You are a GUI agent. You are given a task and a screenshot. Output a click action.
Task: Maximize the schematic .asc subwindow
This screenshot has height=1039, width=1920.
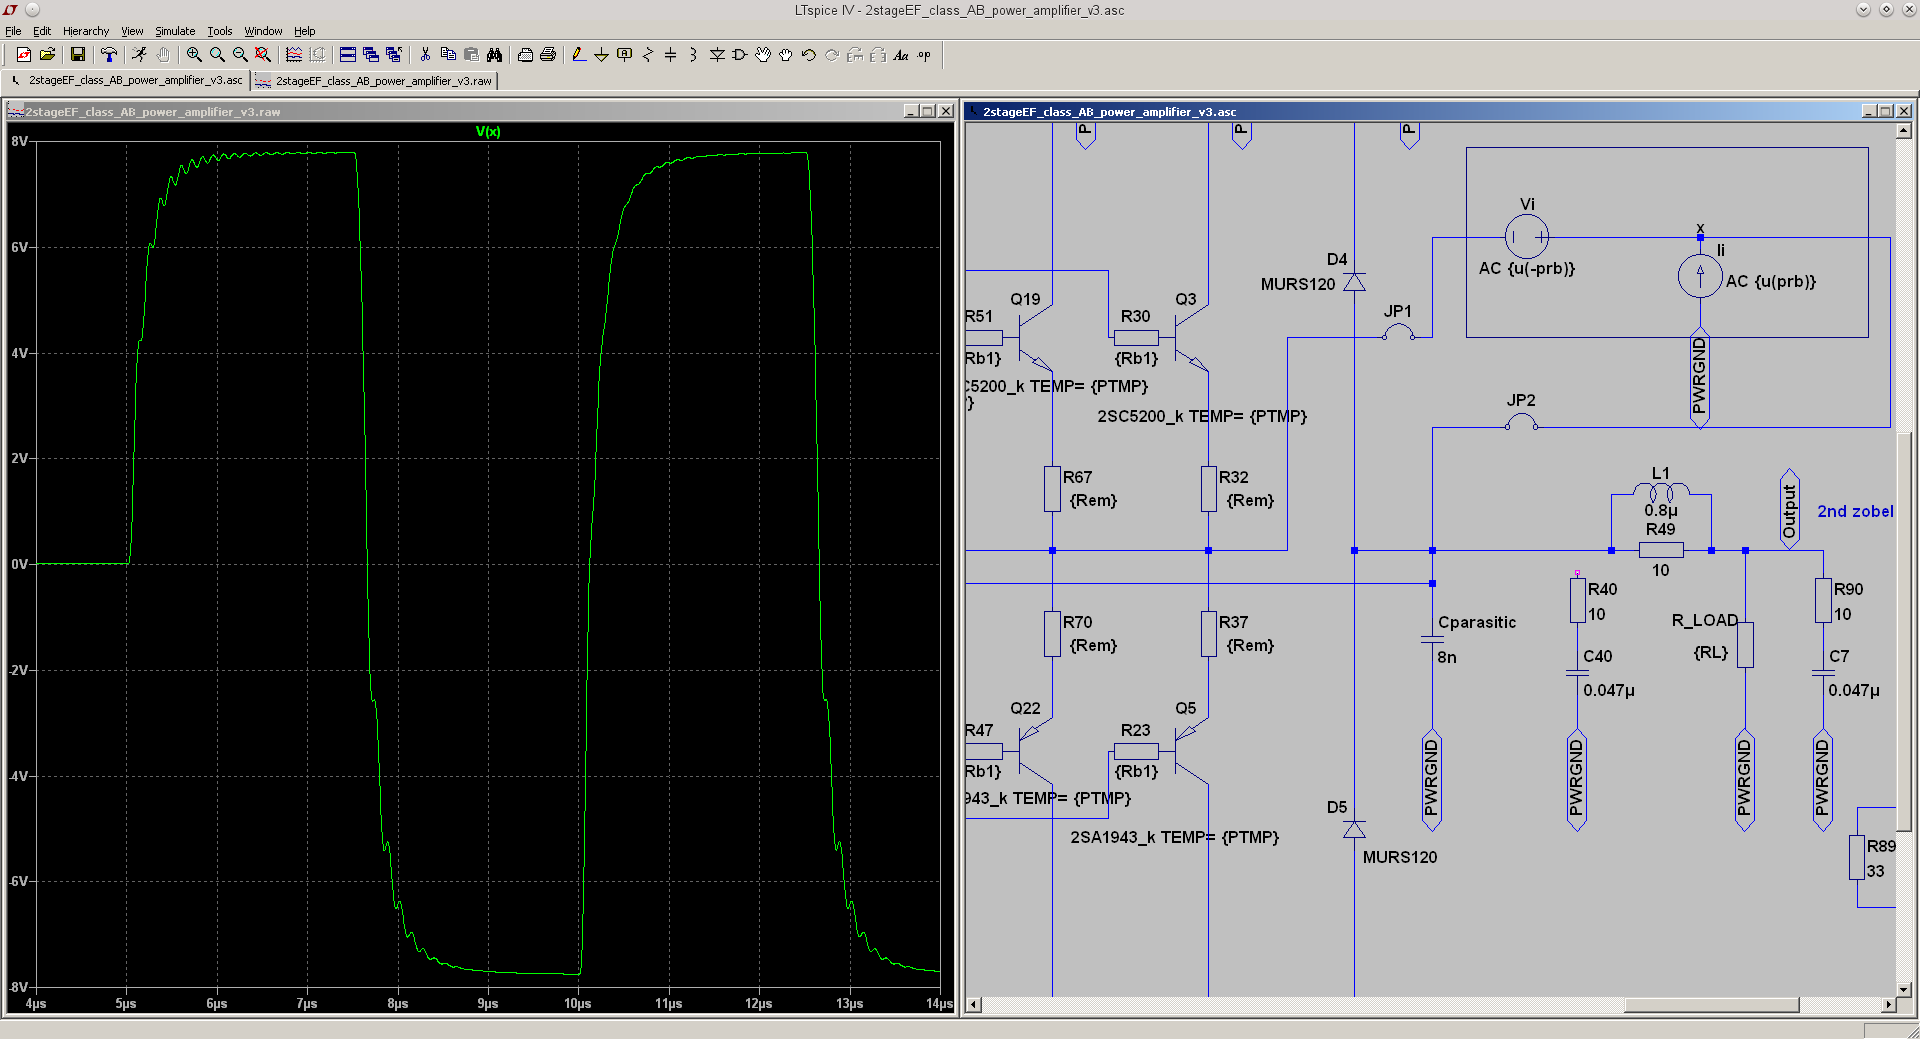click(1886, 111)
